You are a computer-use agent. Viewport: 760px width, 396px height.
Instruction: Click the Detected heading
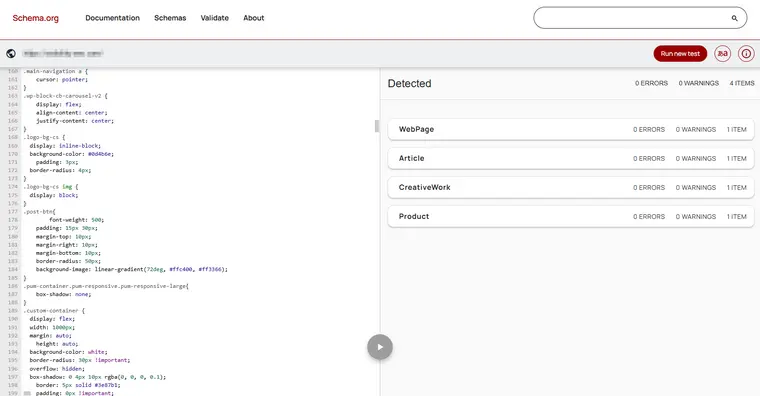click(x=410, y=83)
